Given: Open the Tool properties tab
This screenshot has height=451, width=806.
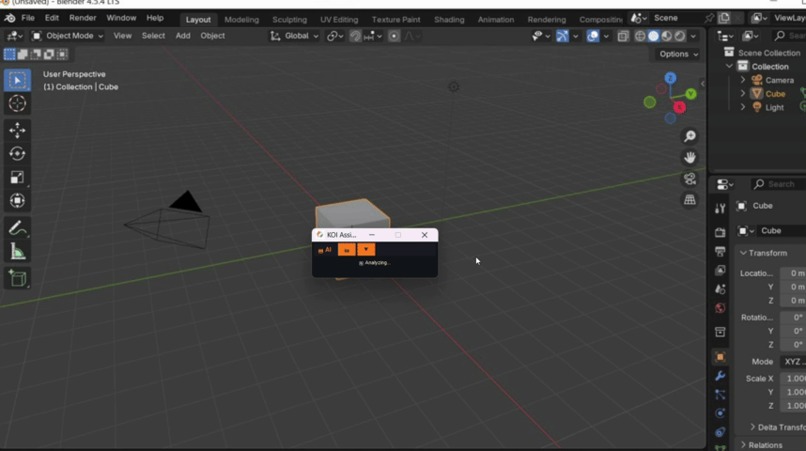Looking at the screenshot, I should [720, 208].
